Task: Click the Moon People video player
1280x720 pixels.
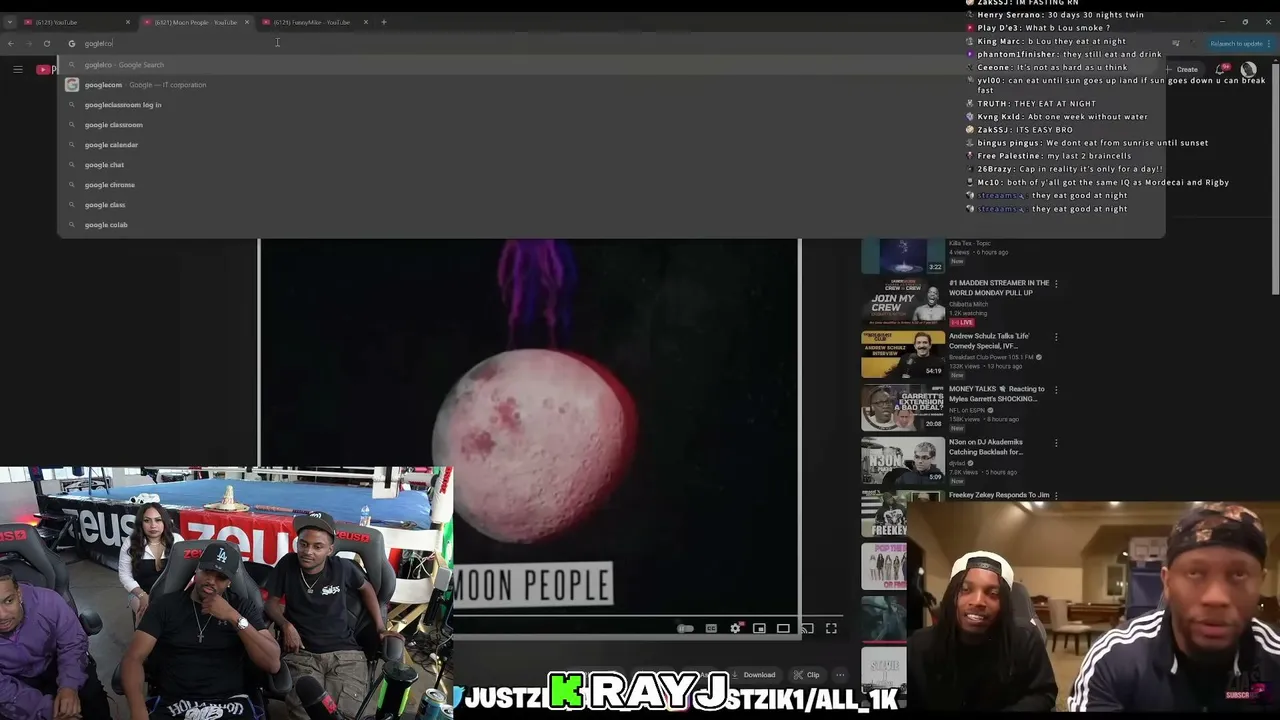Action: click(529, 438)
